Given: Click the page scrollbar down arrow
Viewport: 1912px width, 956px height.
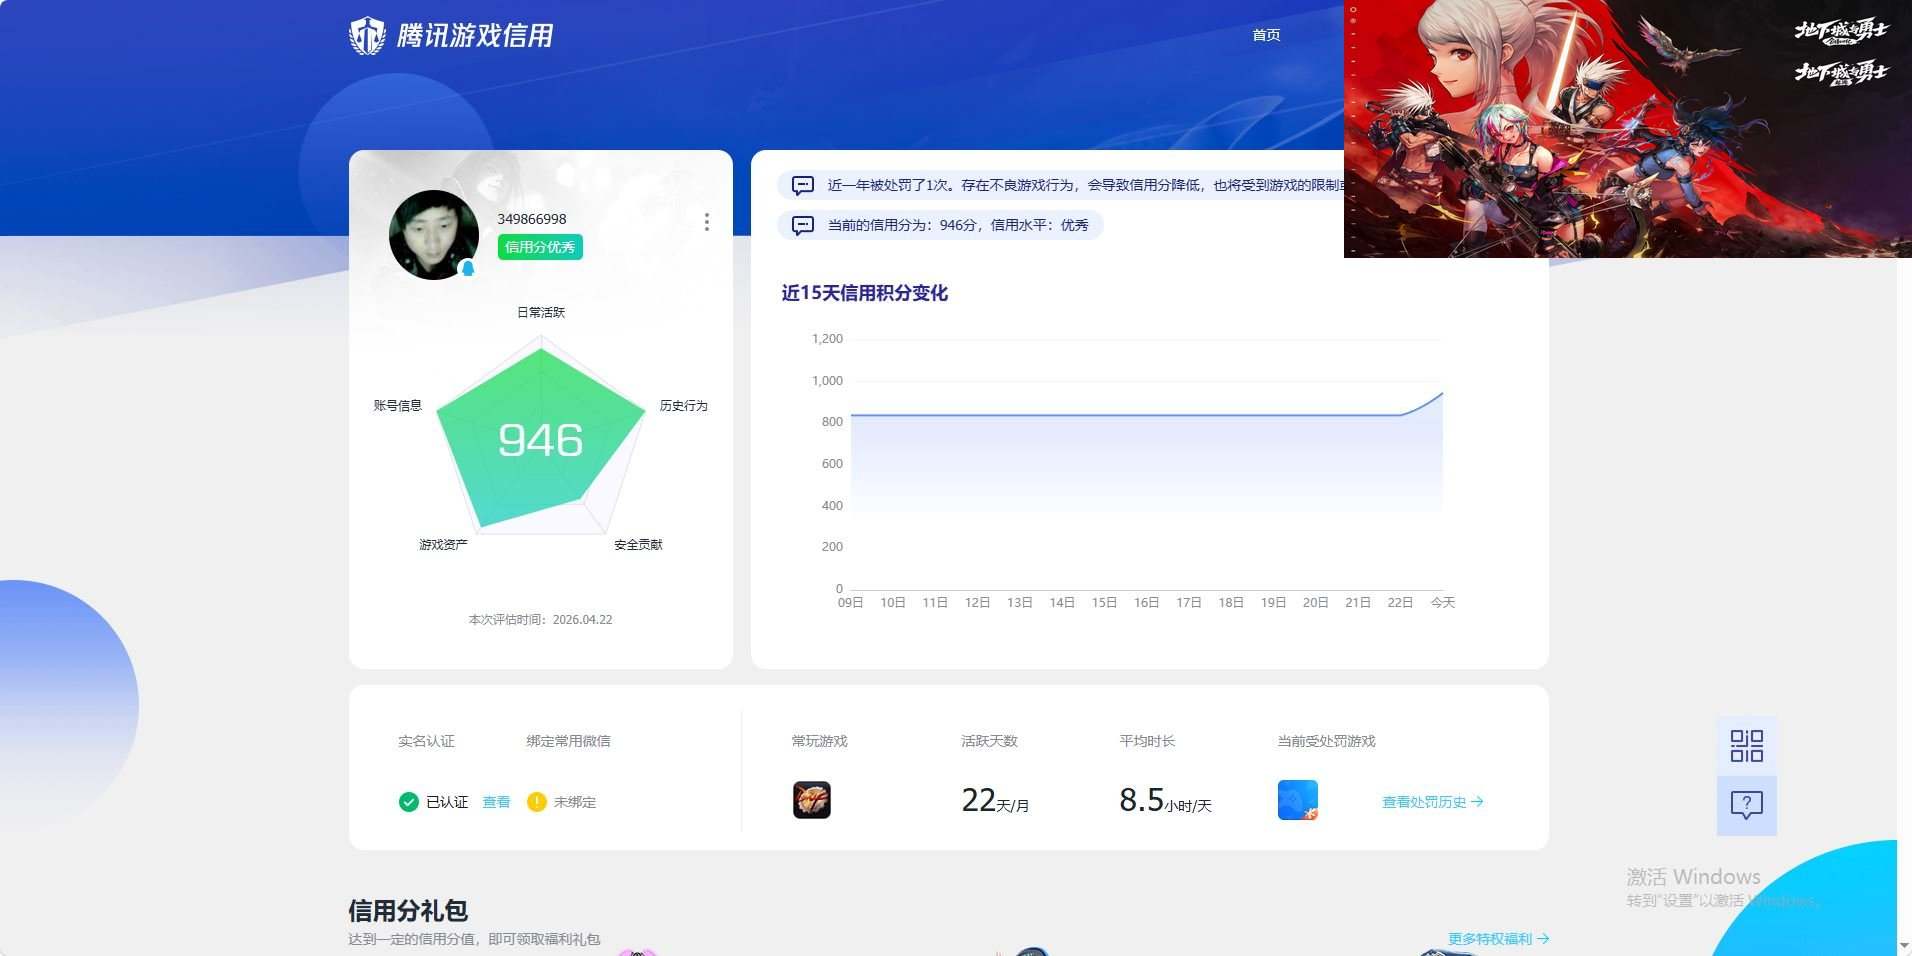Looking at the screenshot, I should pos(1904,945).
